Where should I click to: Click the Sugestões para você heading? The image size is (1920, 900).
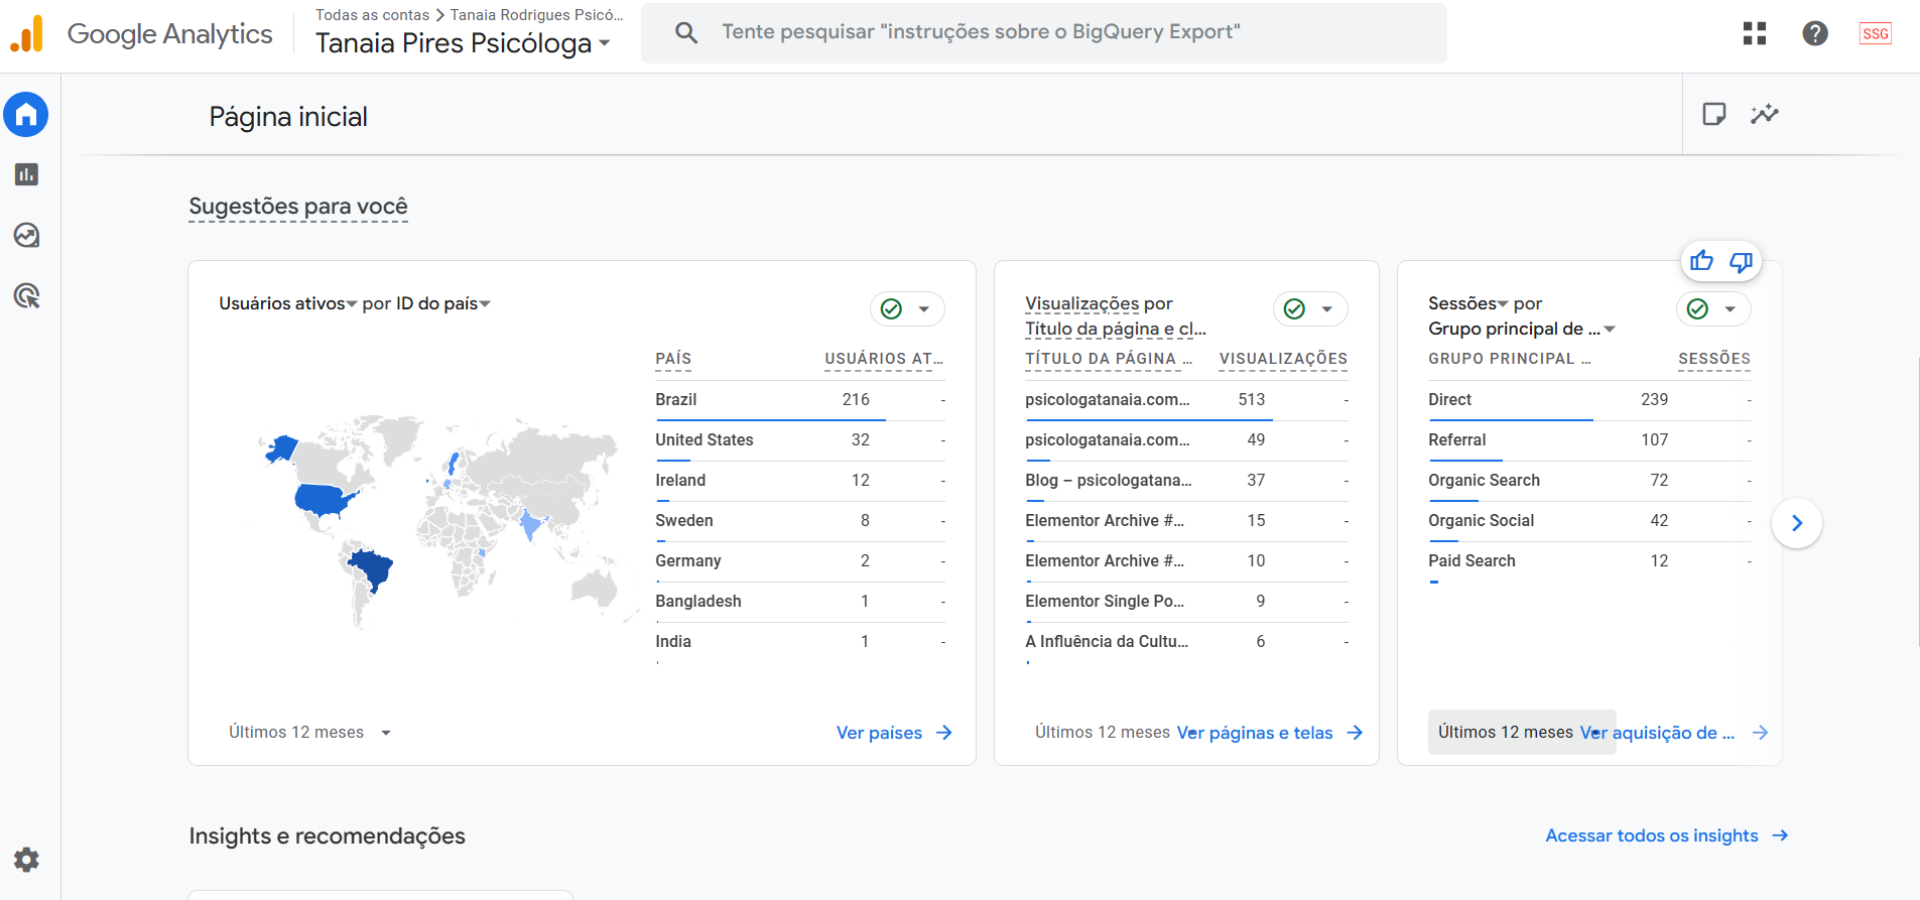tap(298, 206)
